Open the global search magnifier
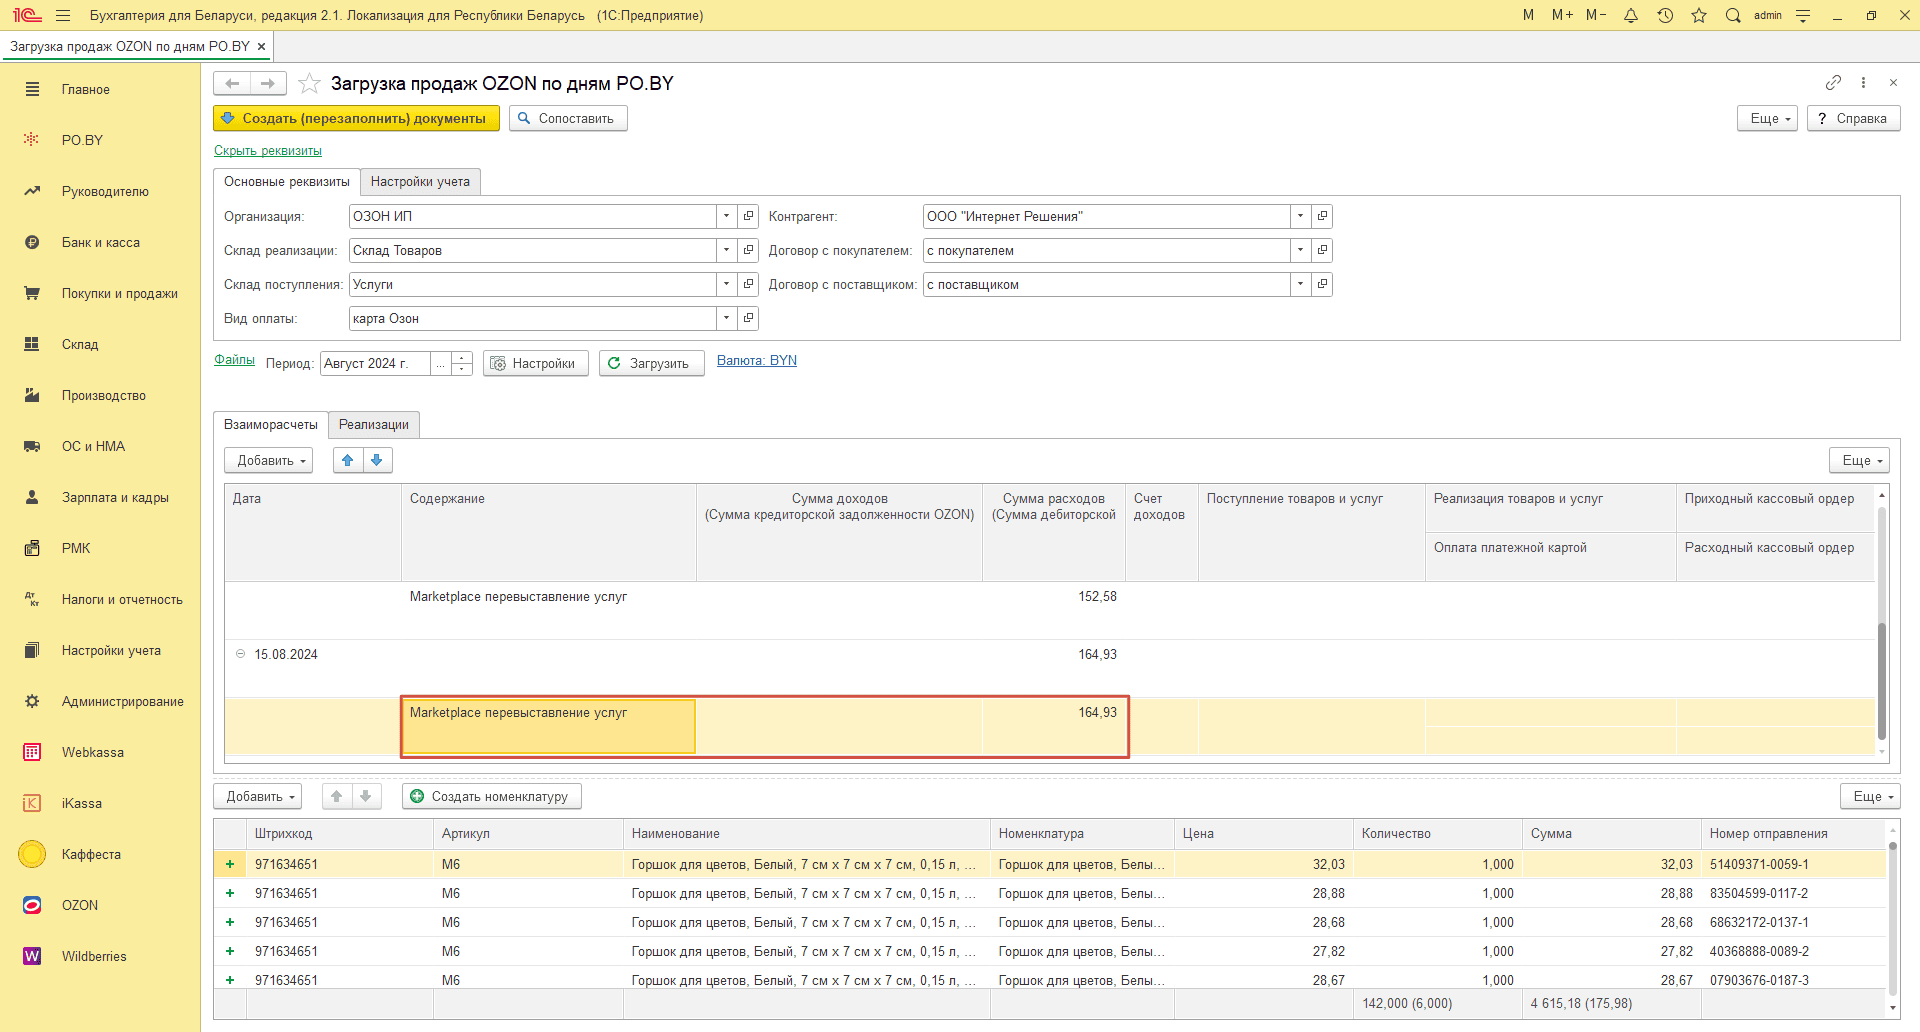Screen dimensions: 1920x1032 pos(1733,15)
